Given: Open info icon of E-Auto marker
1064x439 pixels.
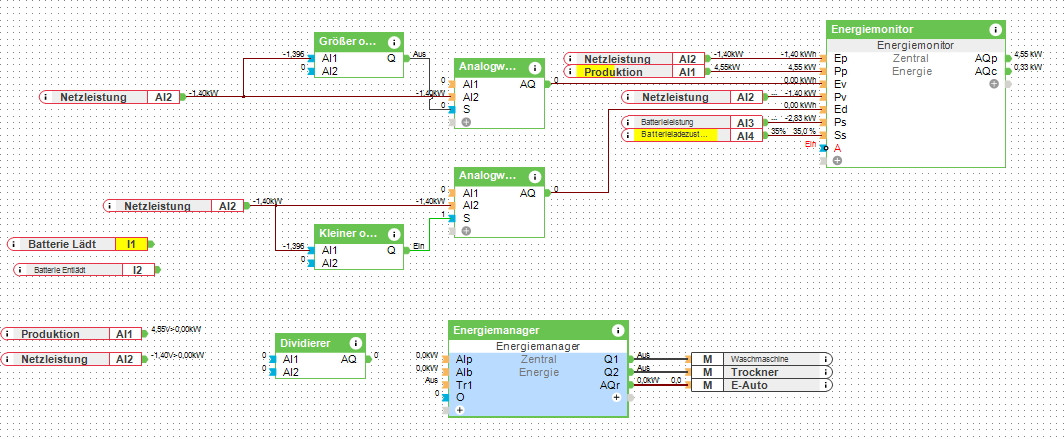Looking at the screenshot, I should click(x=826, y=384).
